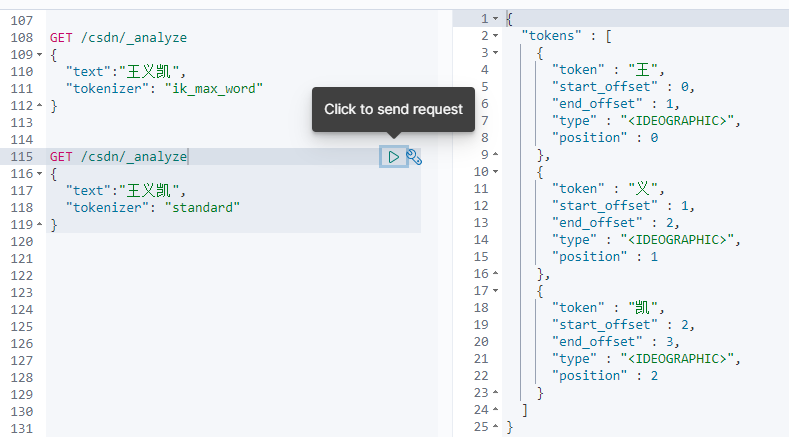Click "end_offset" : 2 on line 13
Screen dimensions: 789x437
click(x=612, y=223)
